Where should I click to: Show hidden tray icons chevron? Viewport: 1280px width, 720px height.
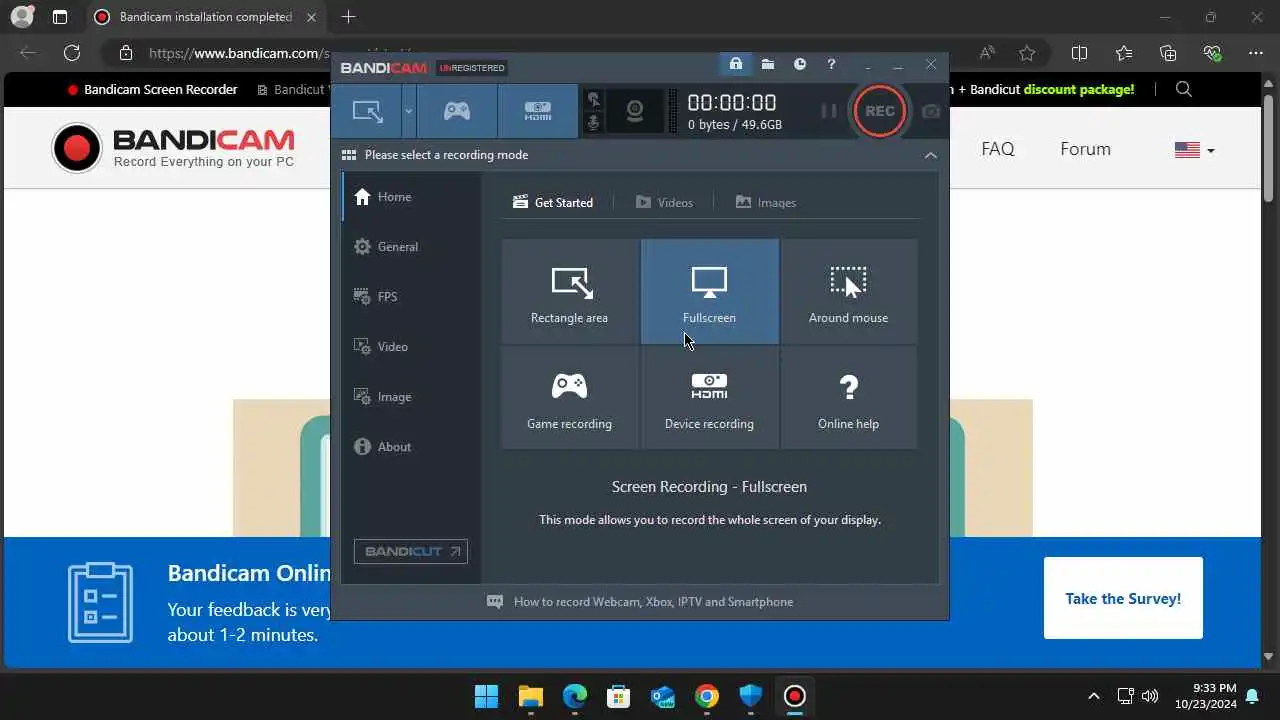(x=1093, y=696)
